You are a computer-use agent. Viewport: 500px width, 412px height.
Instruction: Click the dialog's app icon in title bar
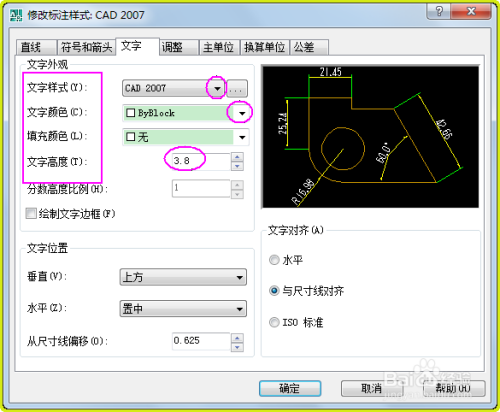click(16, 15)
